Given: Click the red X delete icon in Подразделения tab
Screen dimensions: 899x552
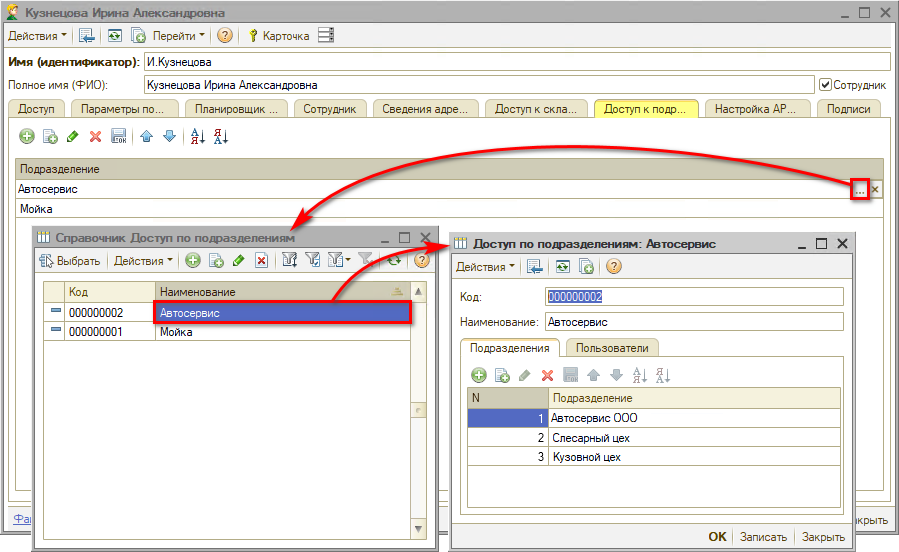Looking at the screenshot, I should pos(547,375).
